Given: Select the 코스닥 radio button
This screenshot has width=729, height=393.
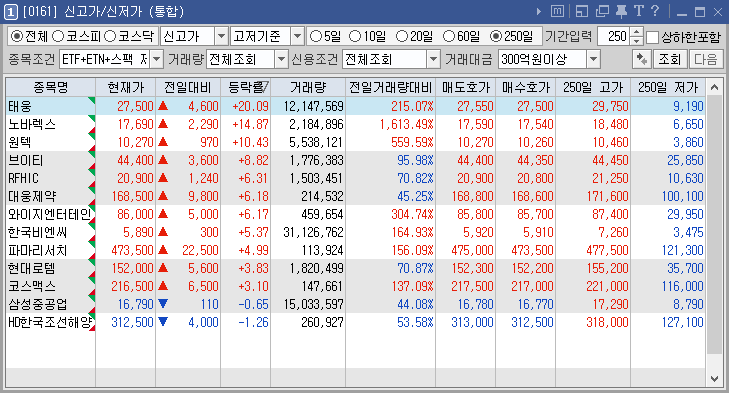Looking at the screenshot, I should pos(110,36).
